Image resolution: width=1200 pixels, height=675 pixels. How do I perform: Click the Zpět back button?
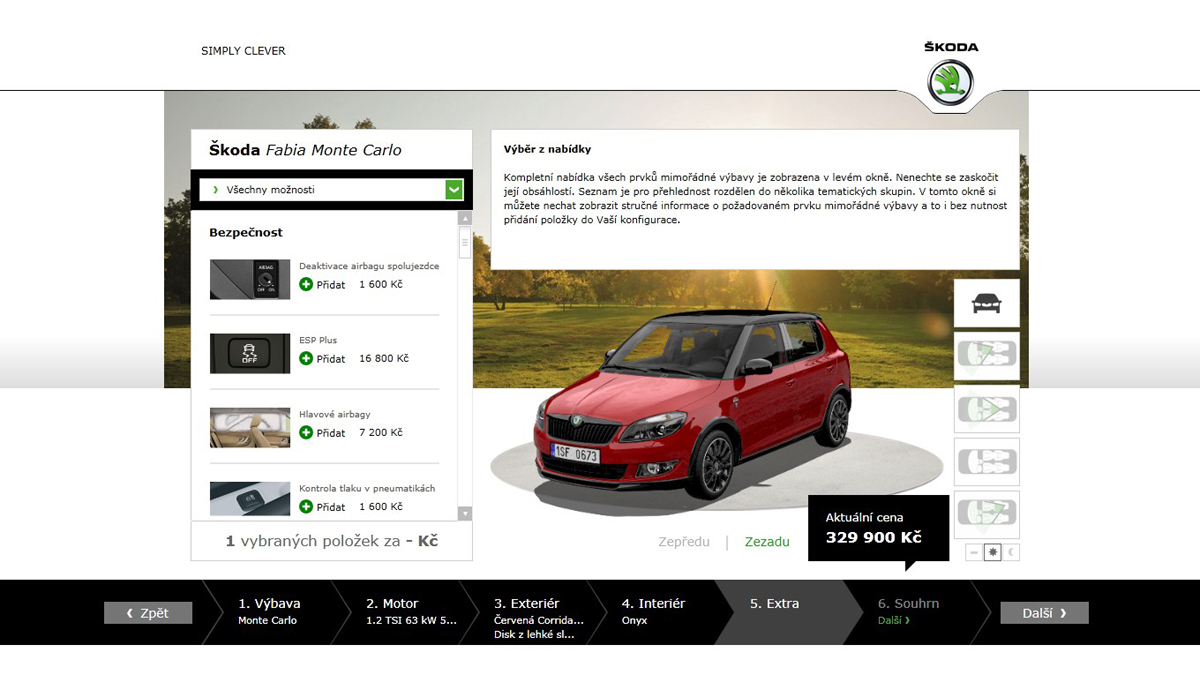148,613
